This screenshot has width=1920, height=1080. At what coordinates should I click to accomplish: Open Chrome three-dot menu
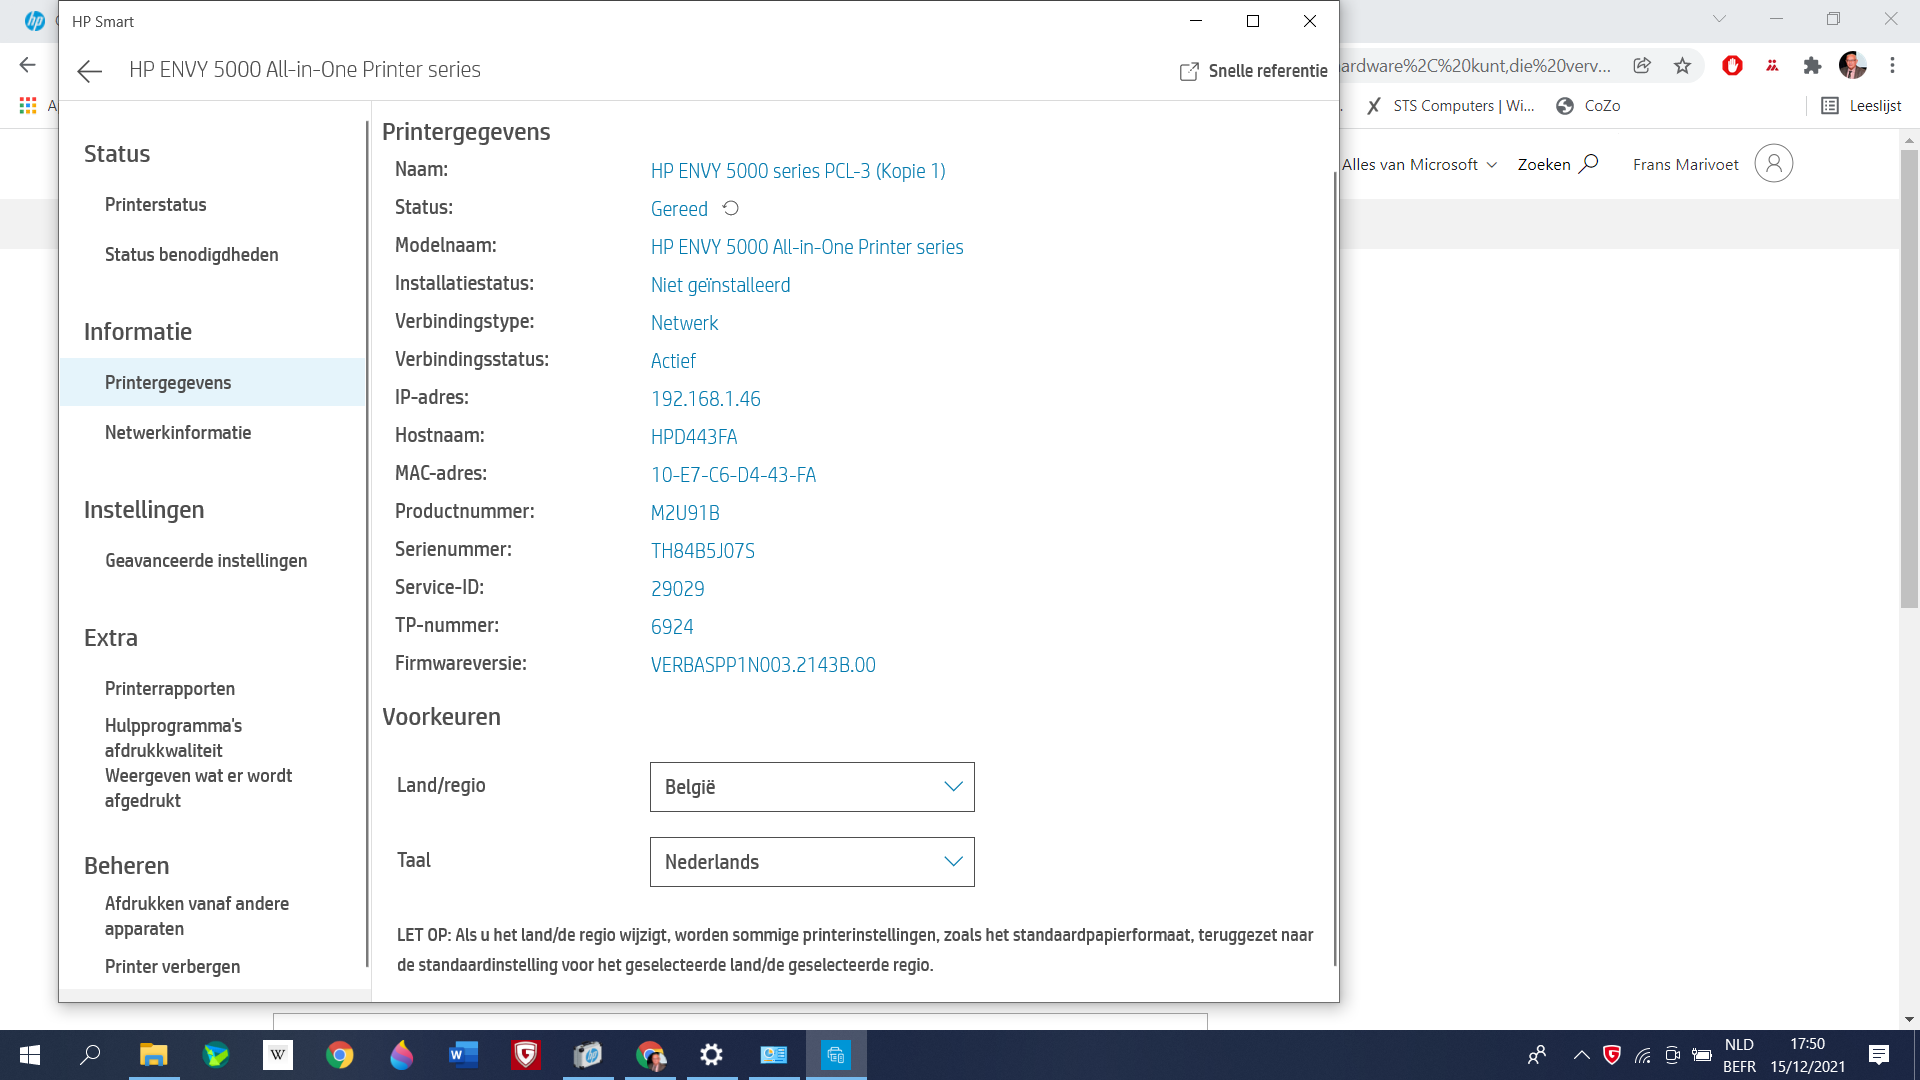pyautogui.click(x=1892, y=65)
